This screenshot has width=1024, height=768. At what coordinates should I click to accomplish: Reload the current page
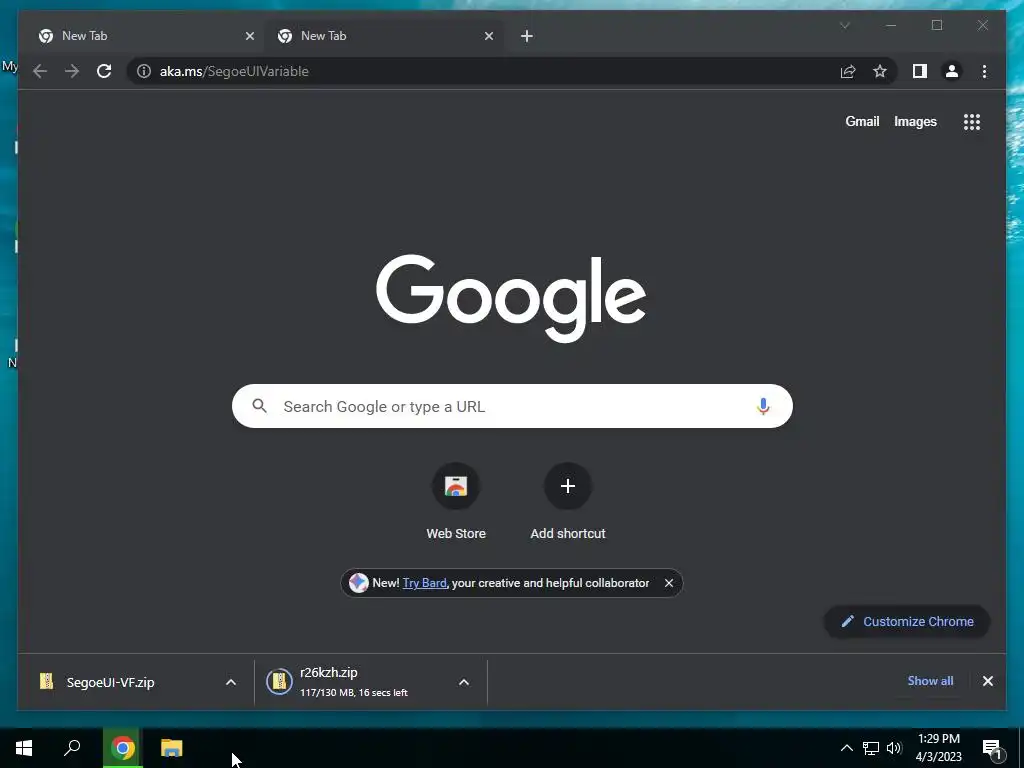coord(104,71)
